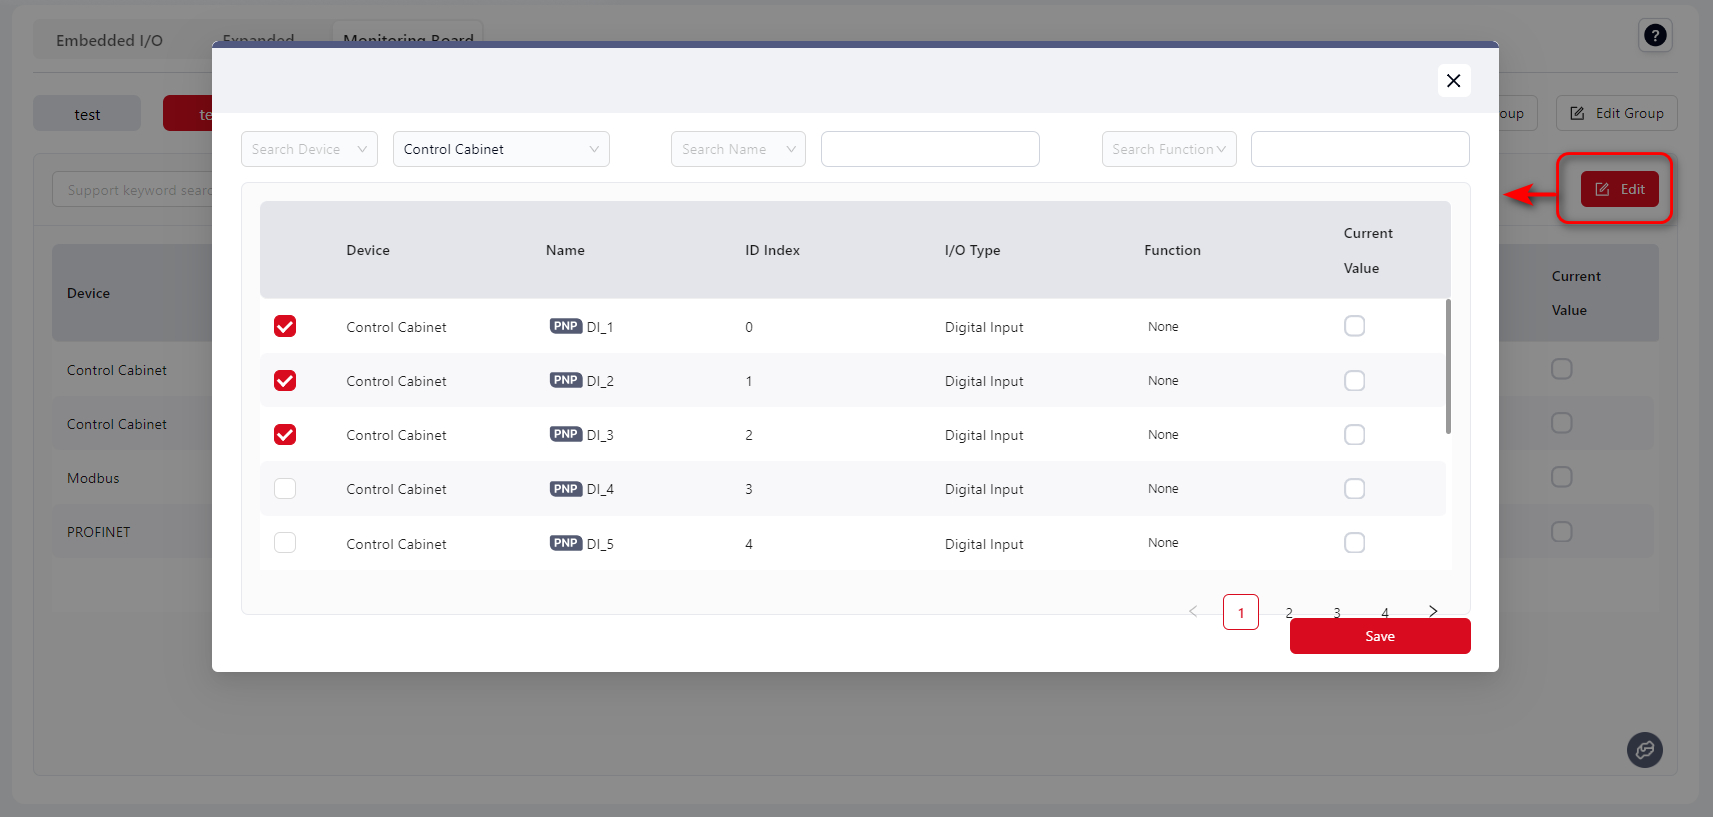The image size is (1713, 817).
Task: Click the name search text field
Action: 930,149
